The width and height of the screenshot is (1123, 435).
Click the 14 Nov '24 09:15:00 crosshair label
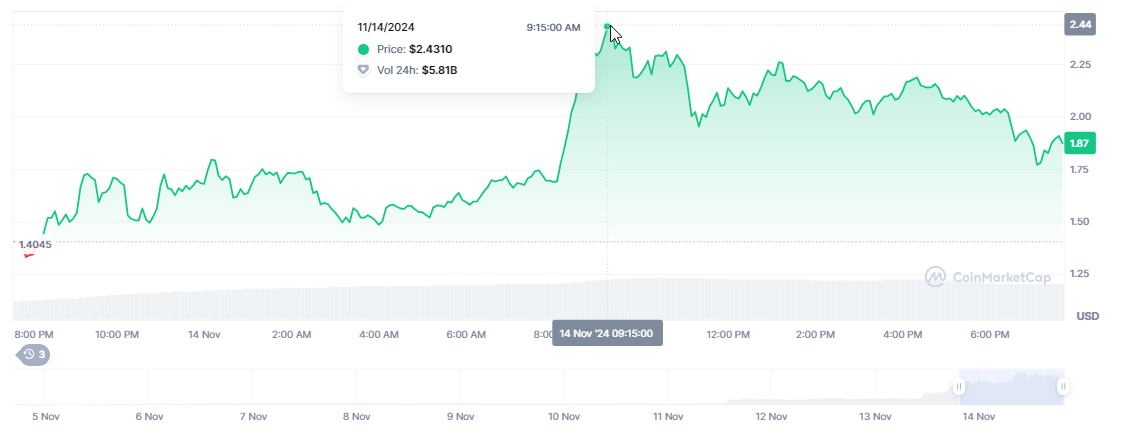point(607,333)
